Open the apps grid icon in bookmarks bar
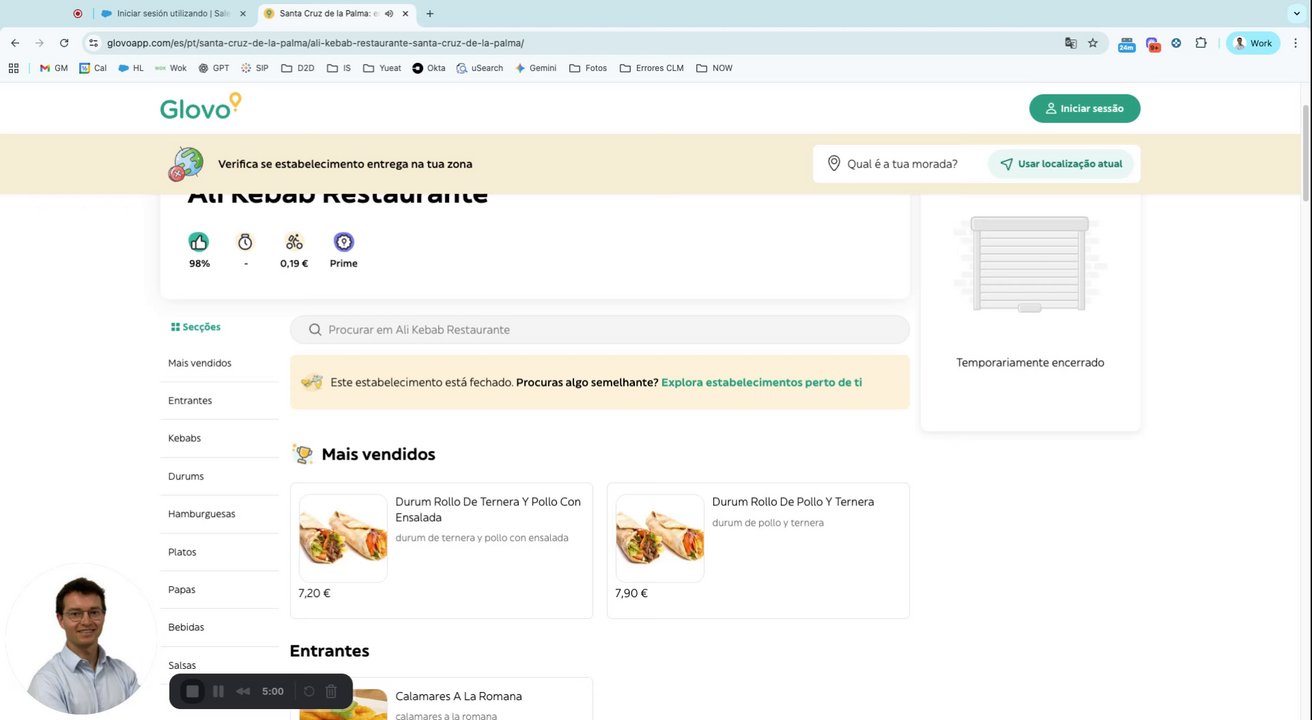This screenshot has height=720, width=1312. pos(14,68)
